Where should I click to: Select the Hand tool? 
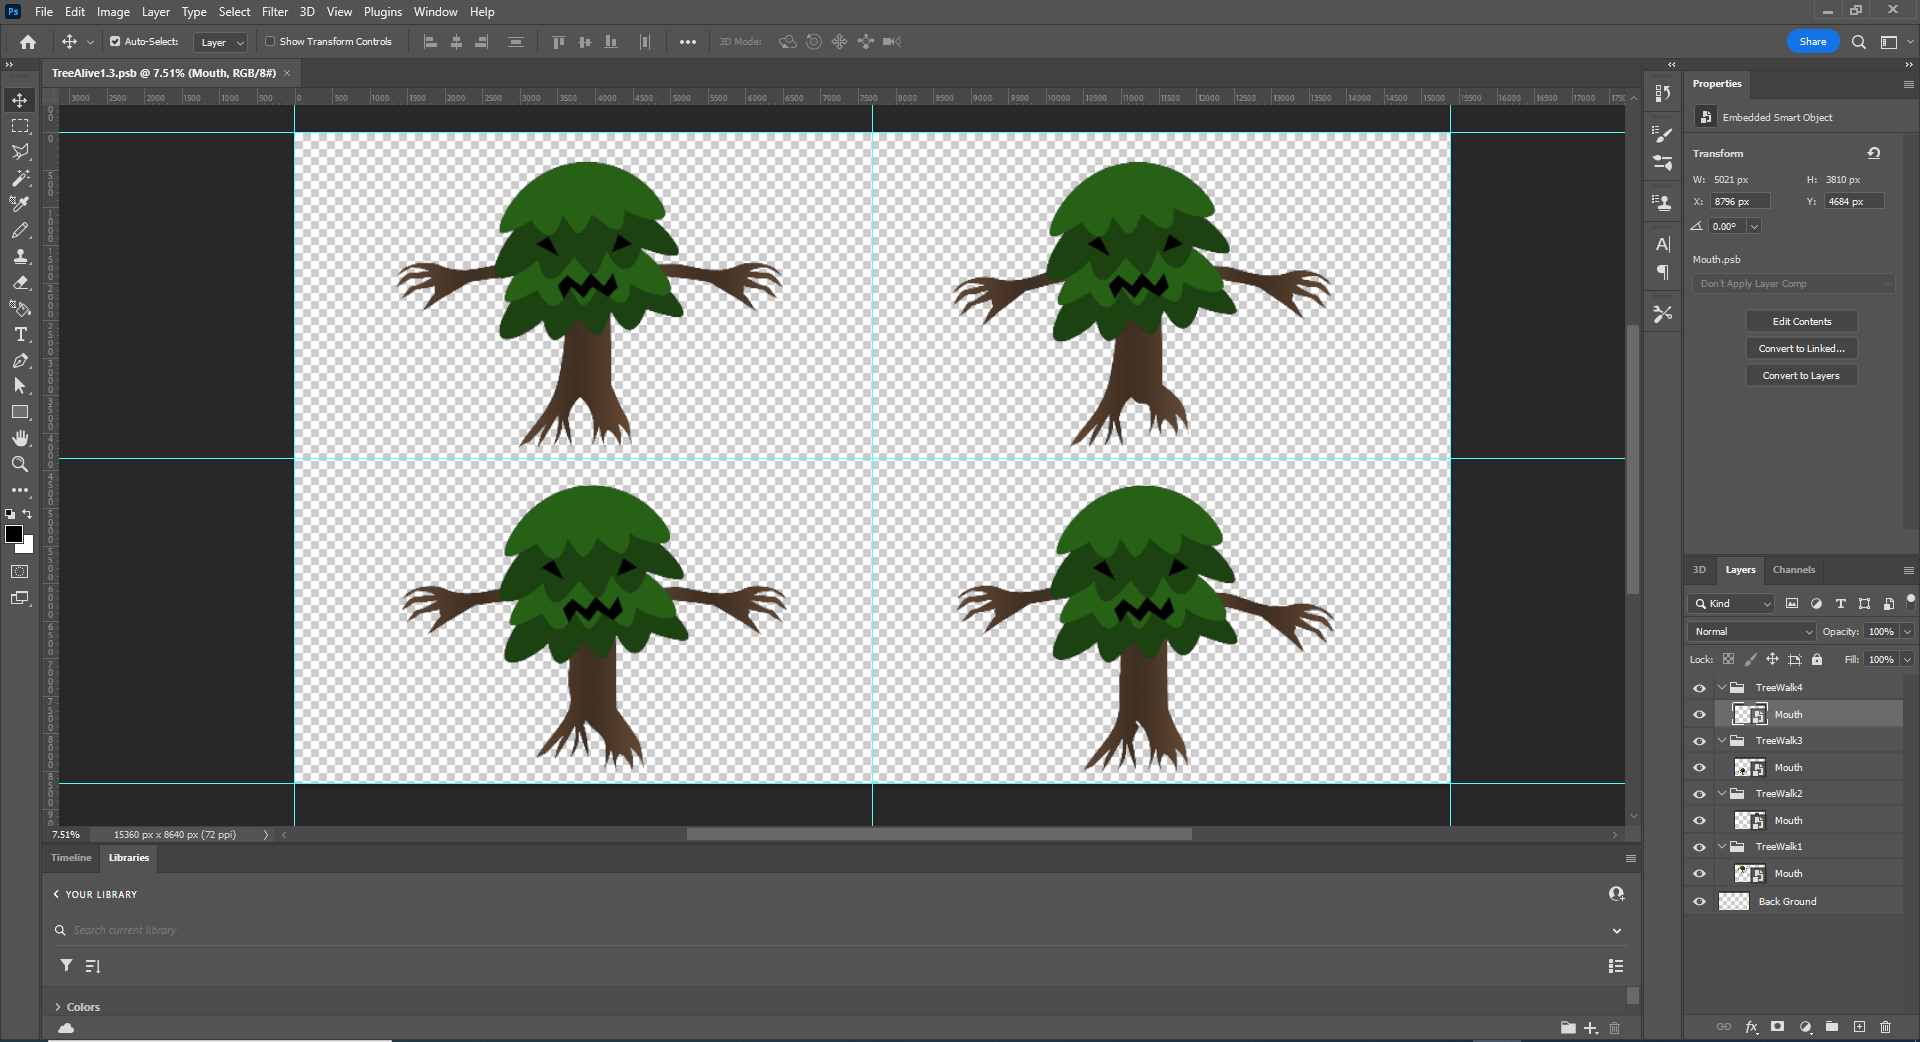click(20, 438)
